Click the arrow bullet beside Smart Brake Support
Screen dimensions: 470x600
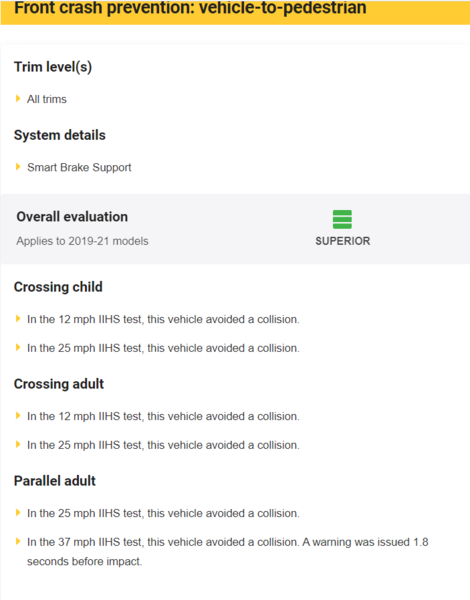18,167
